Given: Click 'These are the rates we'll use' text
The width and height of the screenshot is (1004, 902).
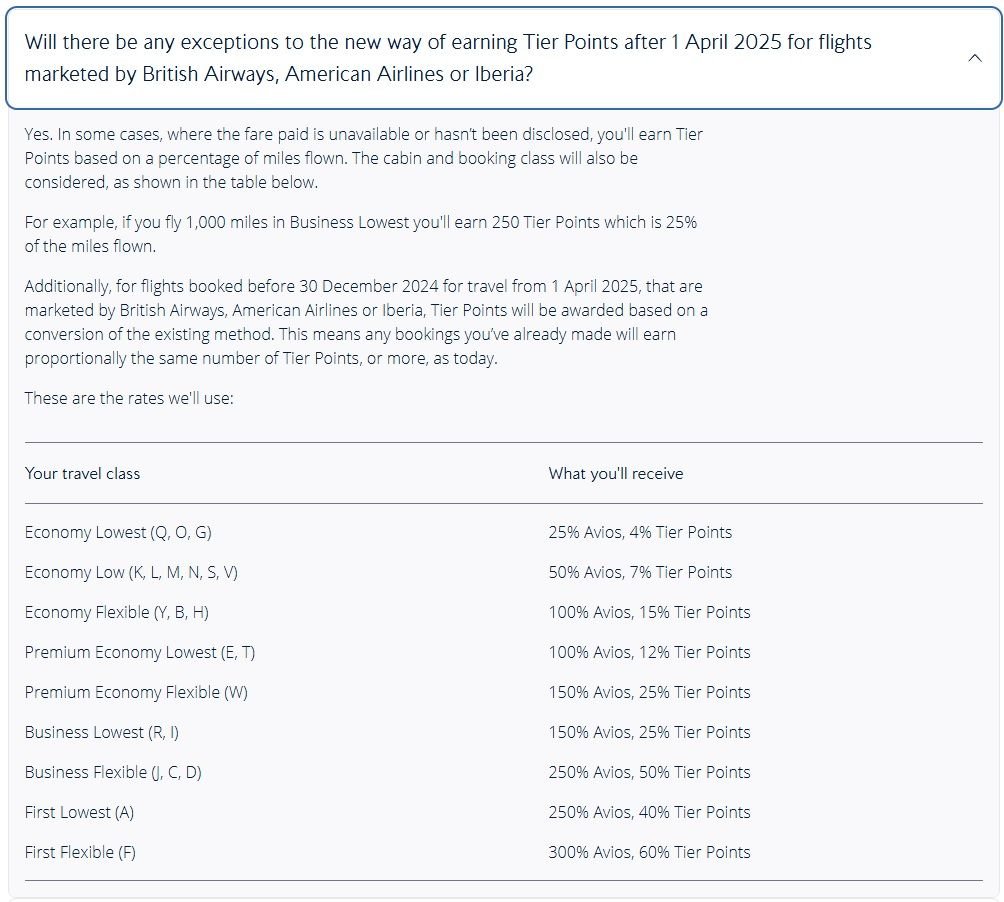Looking at the screenshot, I should coord(129,398).
